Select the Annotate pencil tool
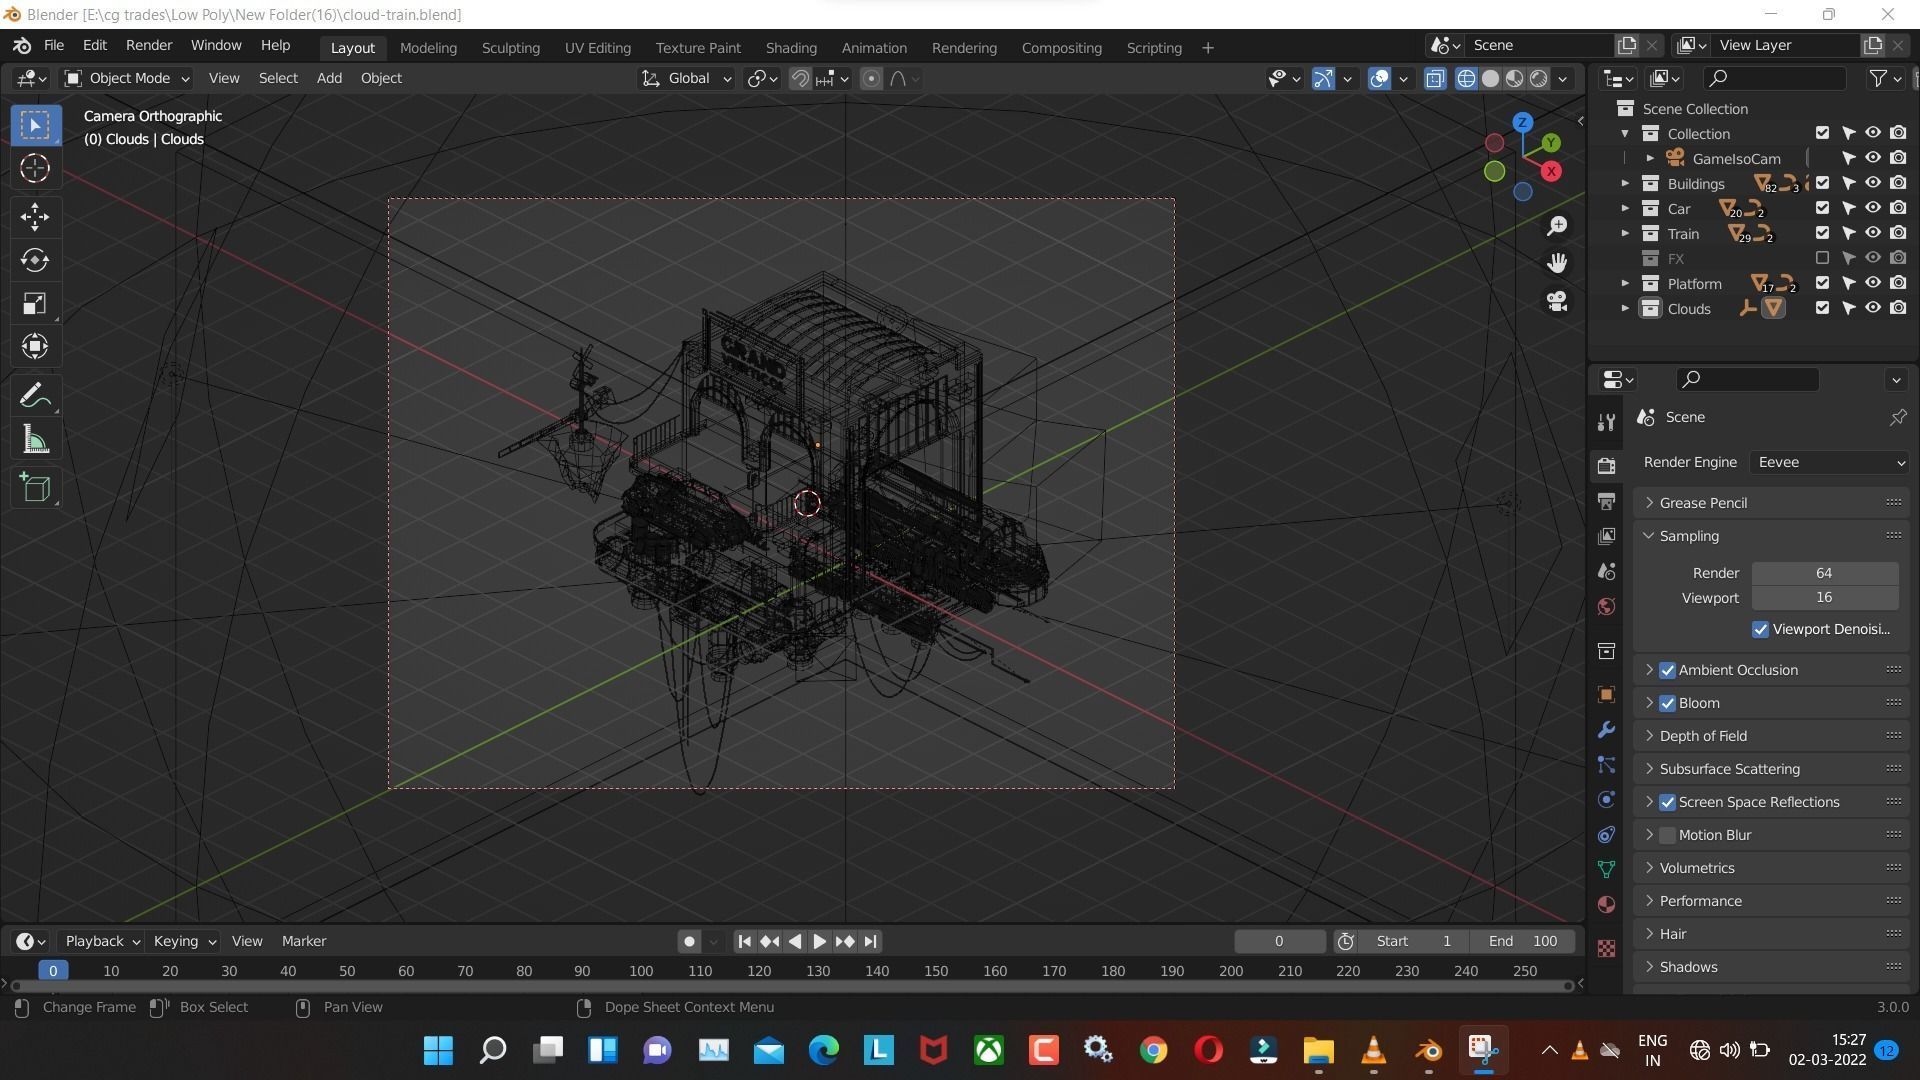Screen dimensions: 1920x1080 point(35,396)
